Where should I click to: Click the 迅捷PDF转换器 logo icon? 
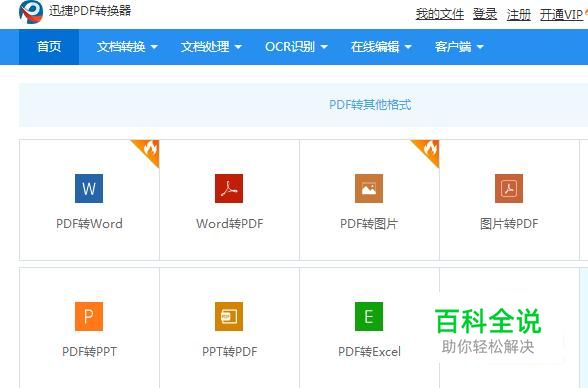click(x=31, y=12)
